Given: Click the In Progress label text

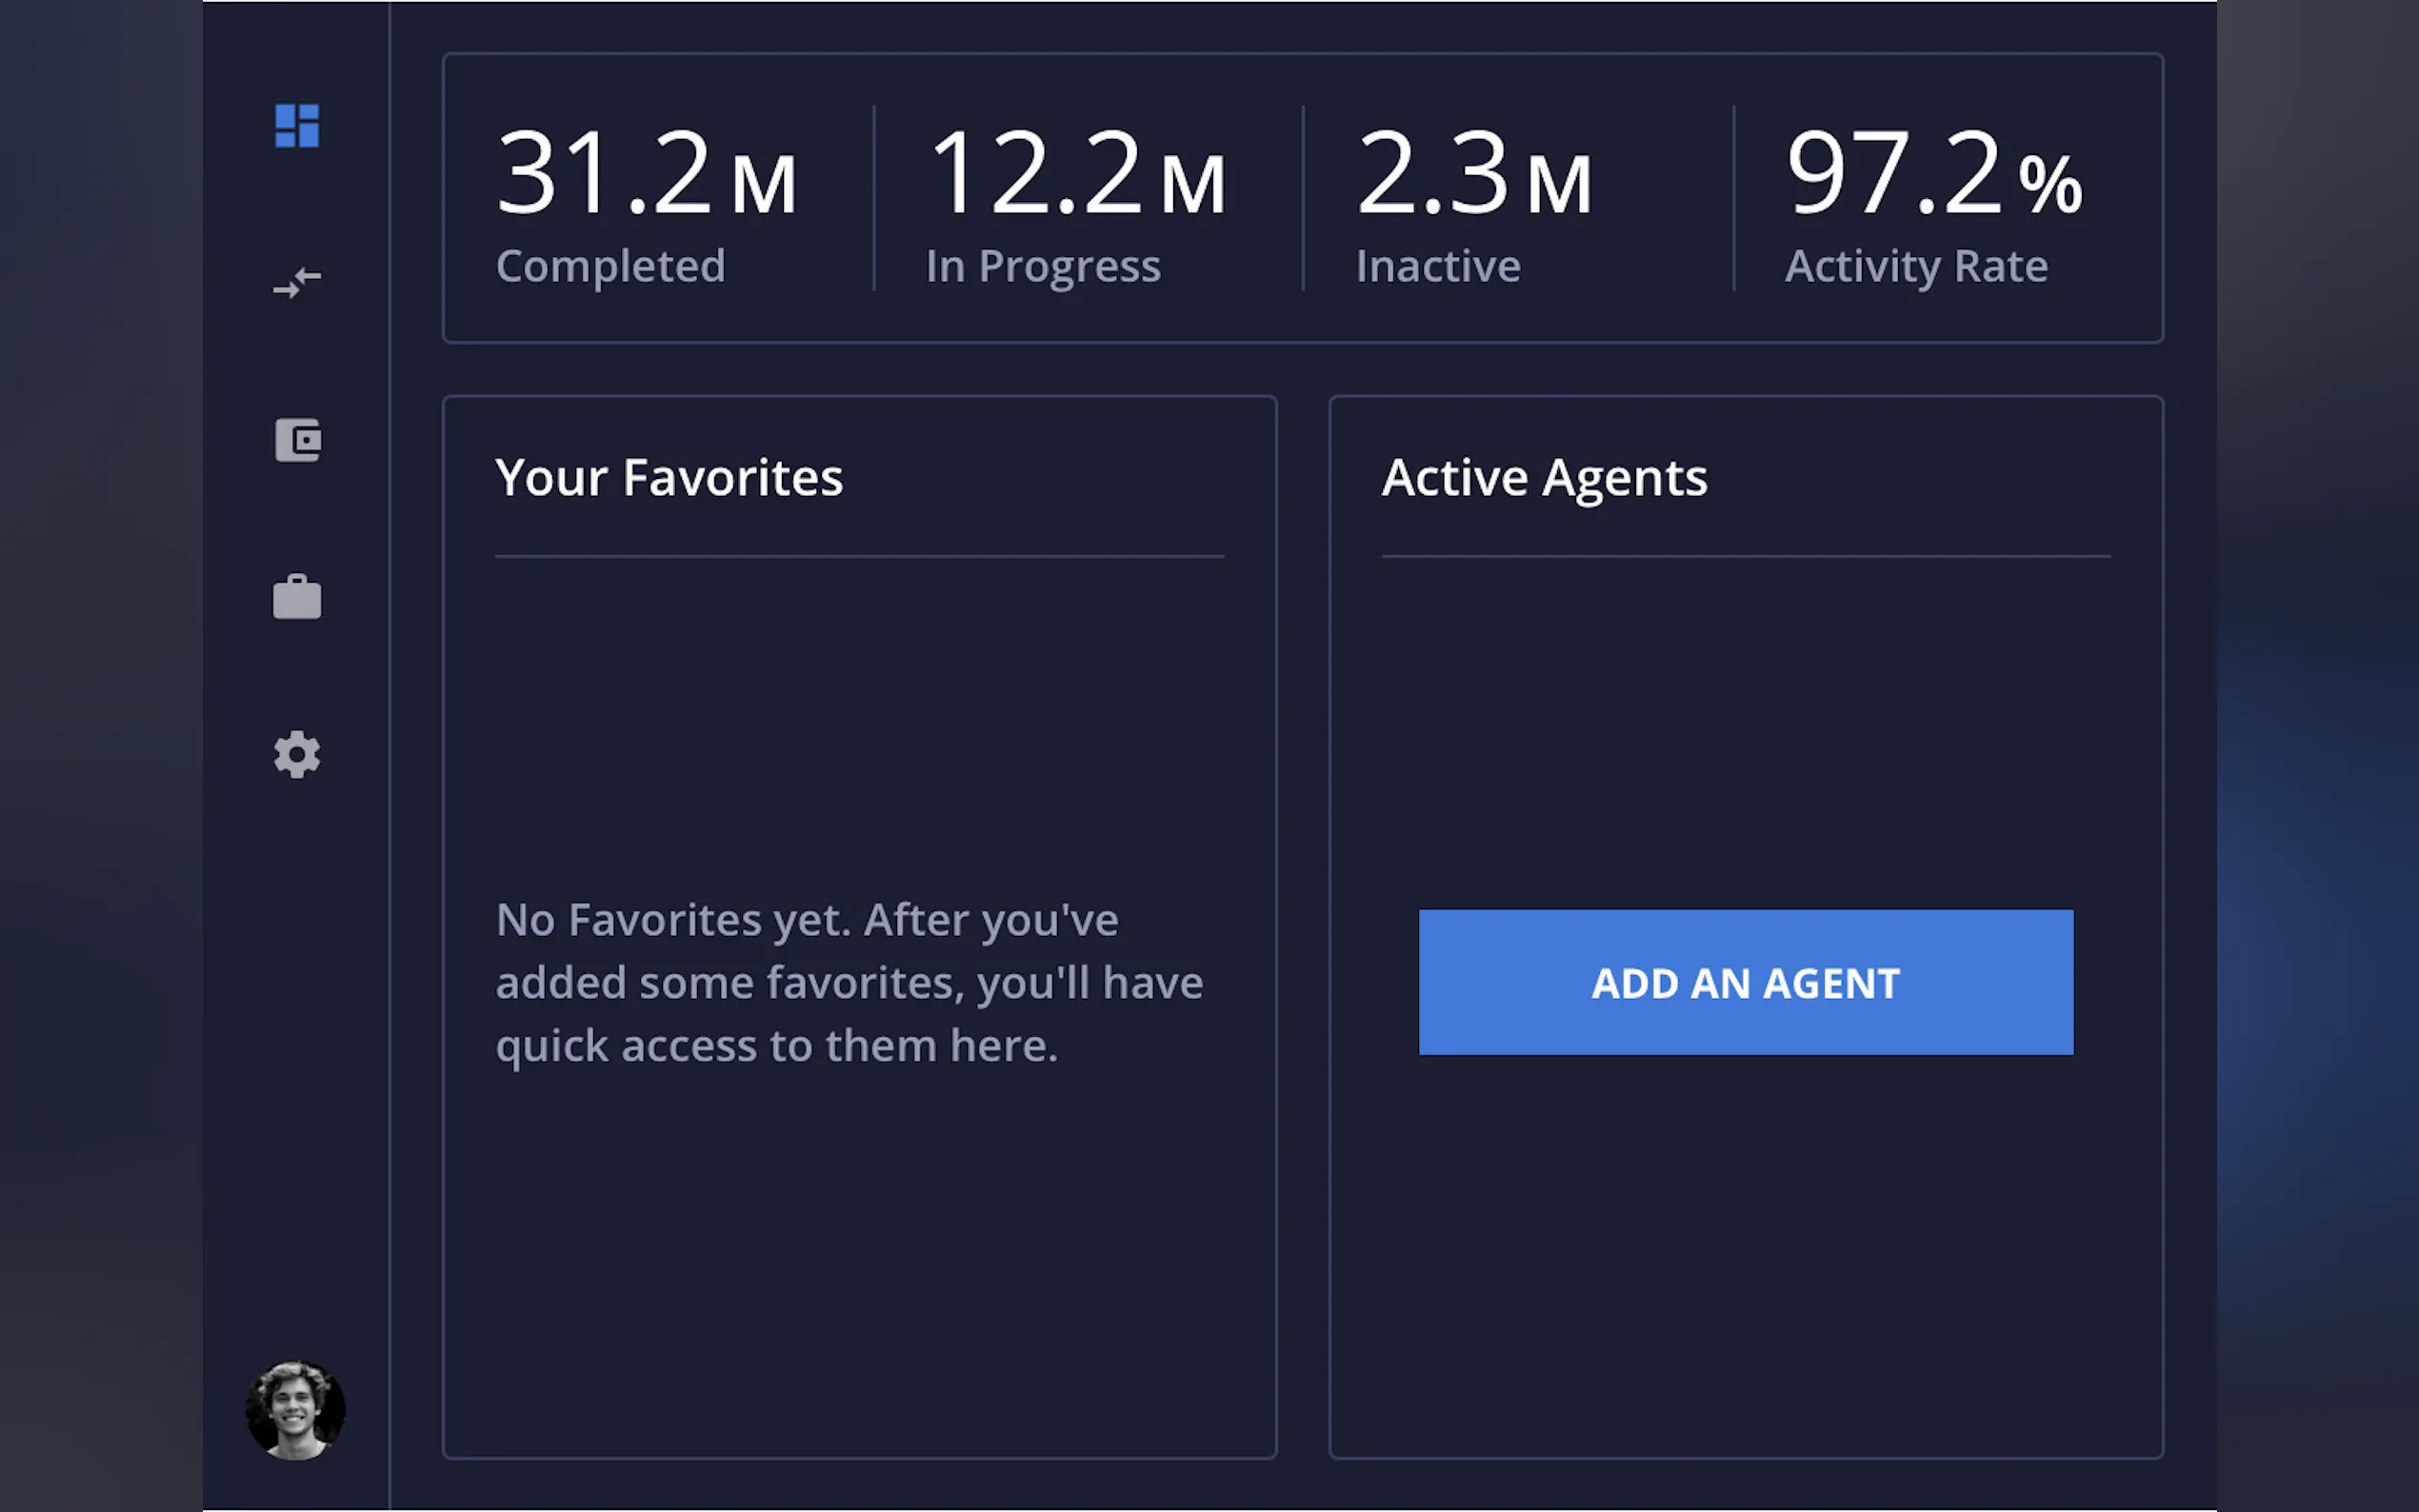Looking at the screenshot, I should click(1043, 266).
